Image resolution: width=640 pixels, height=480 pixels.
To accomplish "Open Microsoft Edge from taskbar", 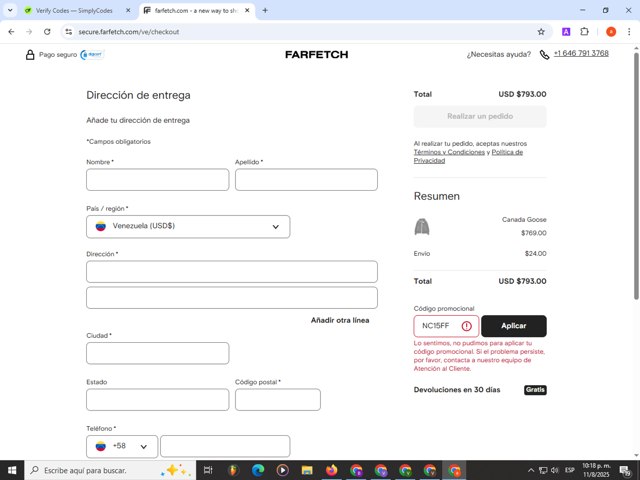I will (x=258, y=470).
